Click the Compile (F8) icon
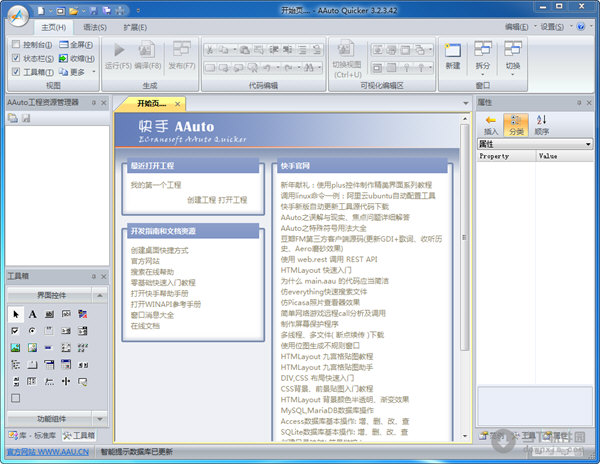Viewport: 600px width, 464px height. click(x=146, y=50)
